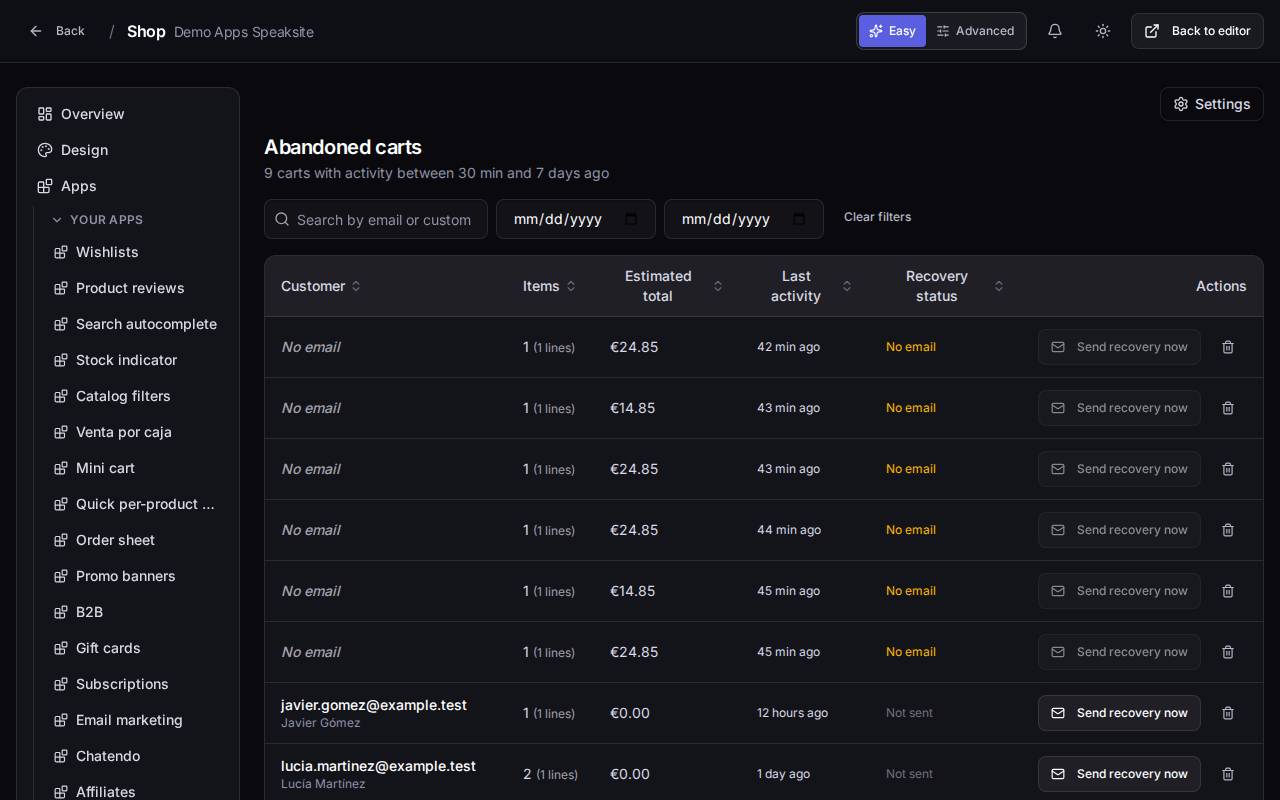
Task: Open the Design sidebar item
Action: coord(128,150)
